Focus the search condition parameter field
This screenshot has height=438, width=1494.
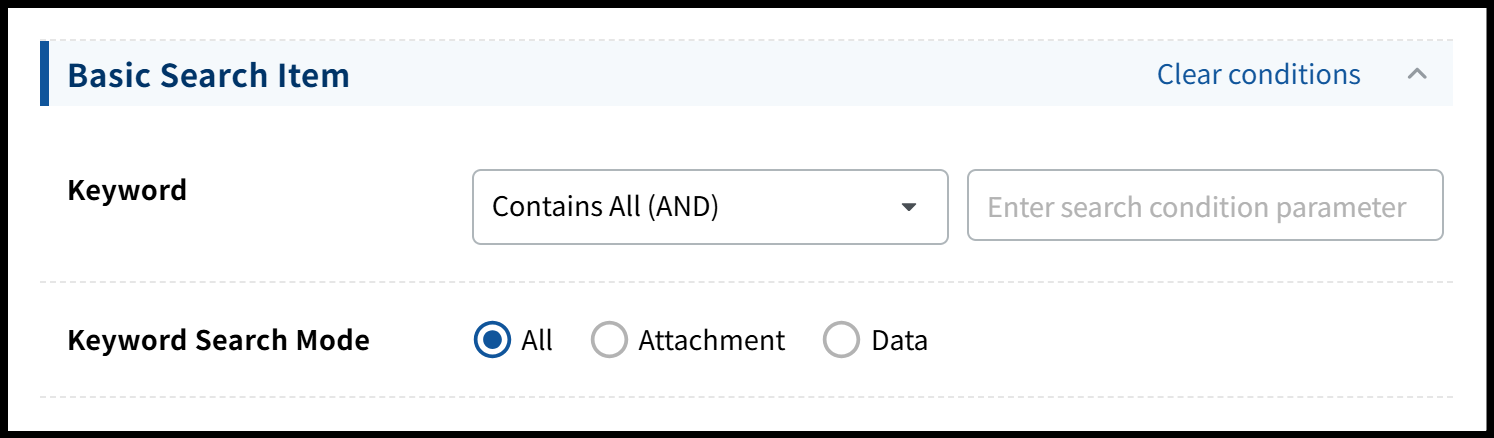coord(1204,207)
